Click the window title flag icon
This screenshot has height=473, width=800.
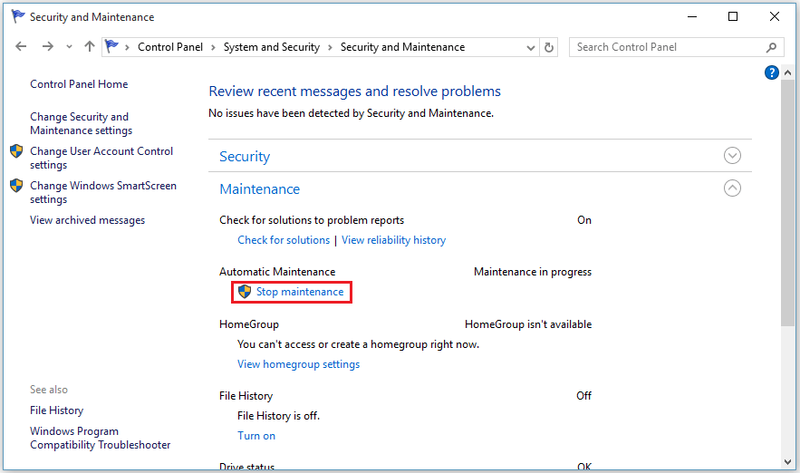pyautogui.click(x=18, y=17)
